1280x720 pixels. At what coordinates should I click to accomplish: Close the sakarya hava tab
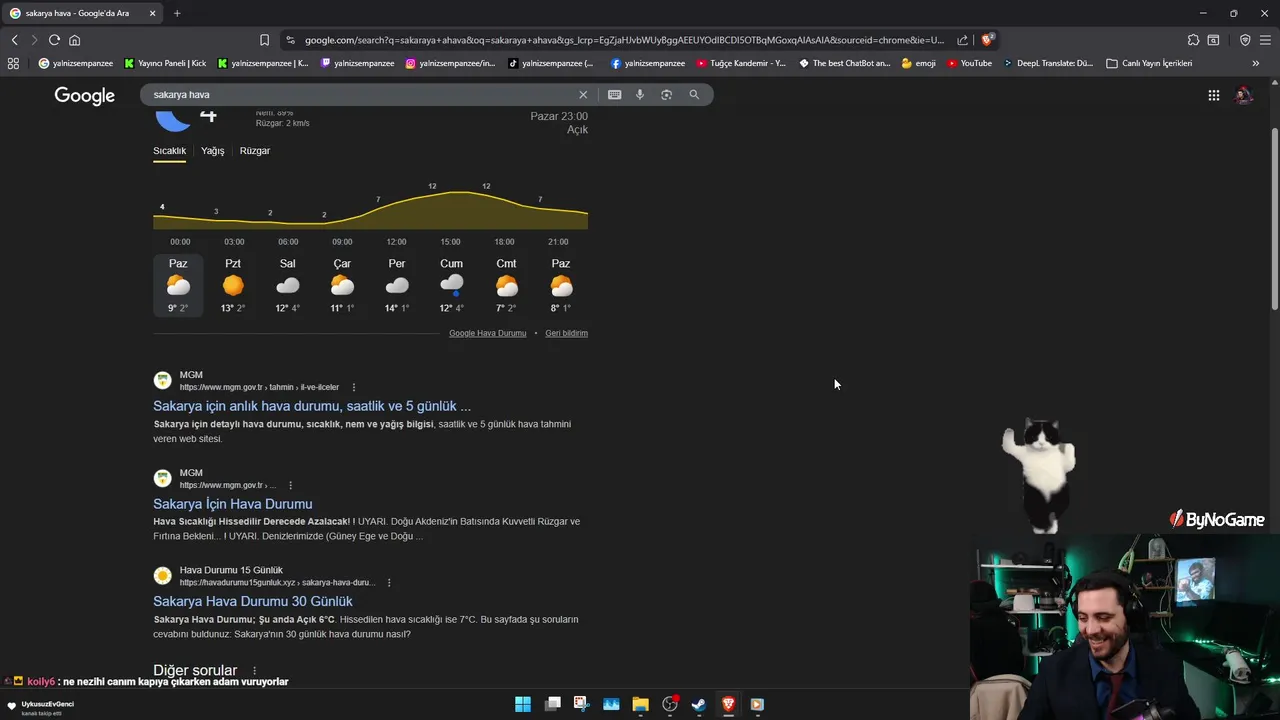152,13
